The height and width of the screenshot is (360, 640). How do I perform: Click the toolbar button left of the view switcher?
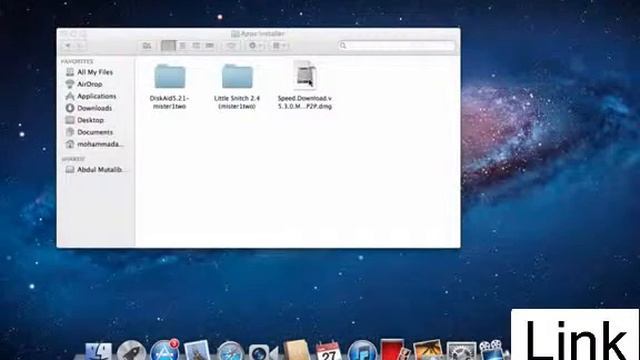147,46
